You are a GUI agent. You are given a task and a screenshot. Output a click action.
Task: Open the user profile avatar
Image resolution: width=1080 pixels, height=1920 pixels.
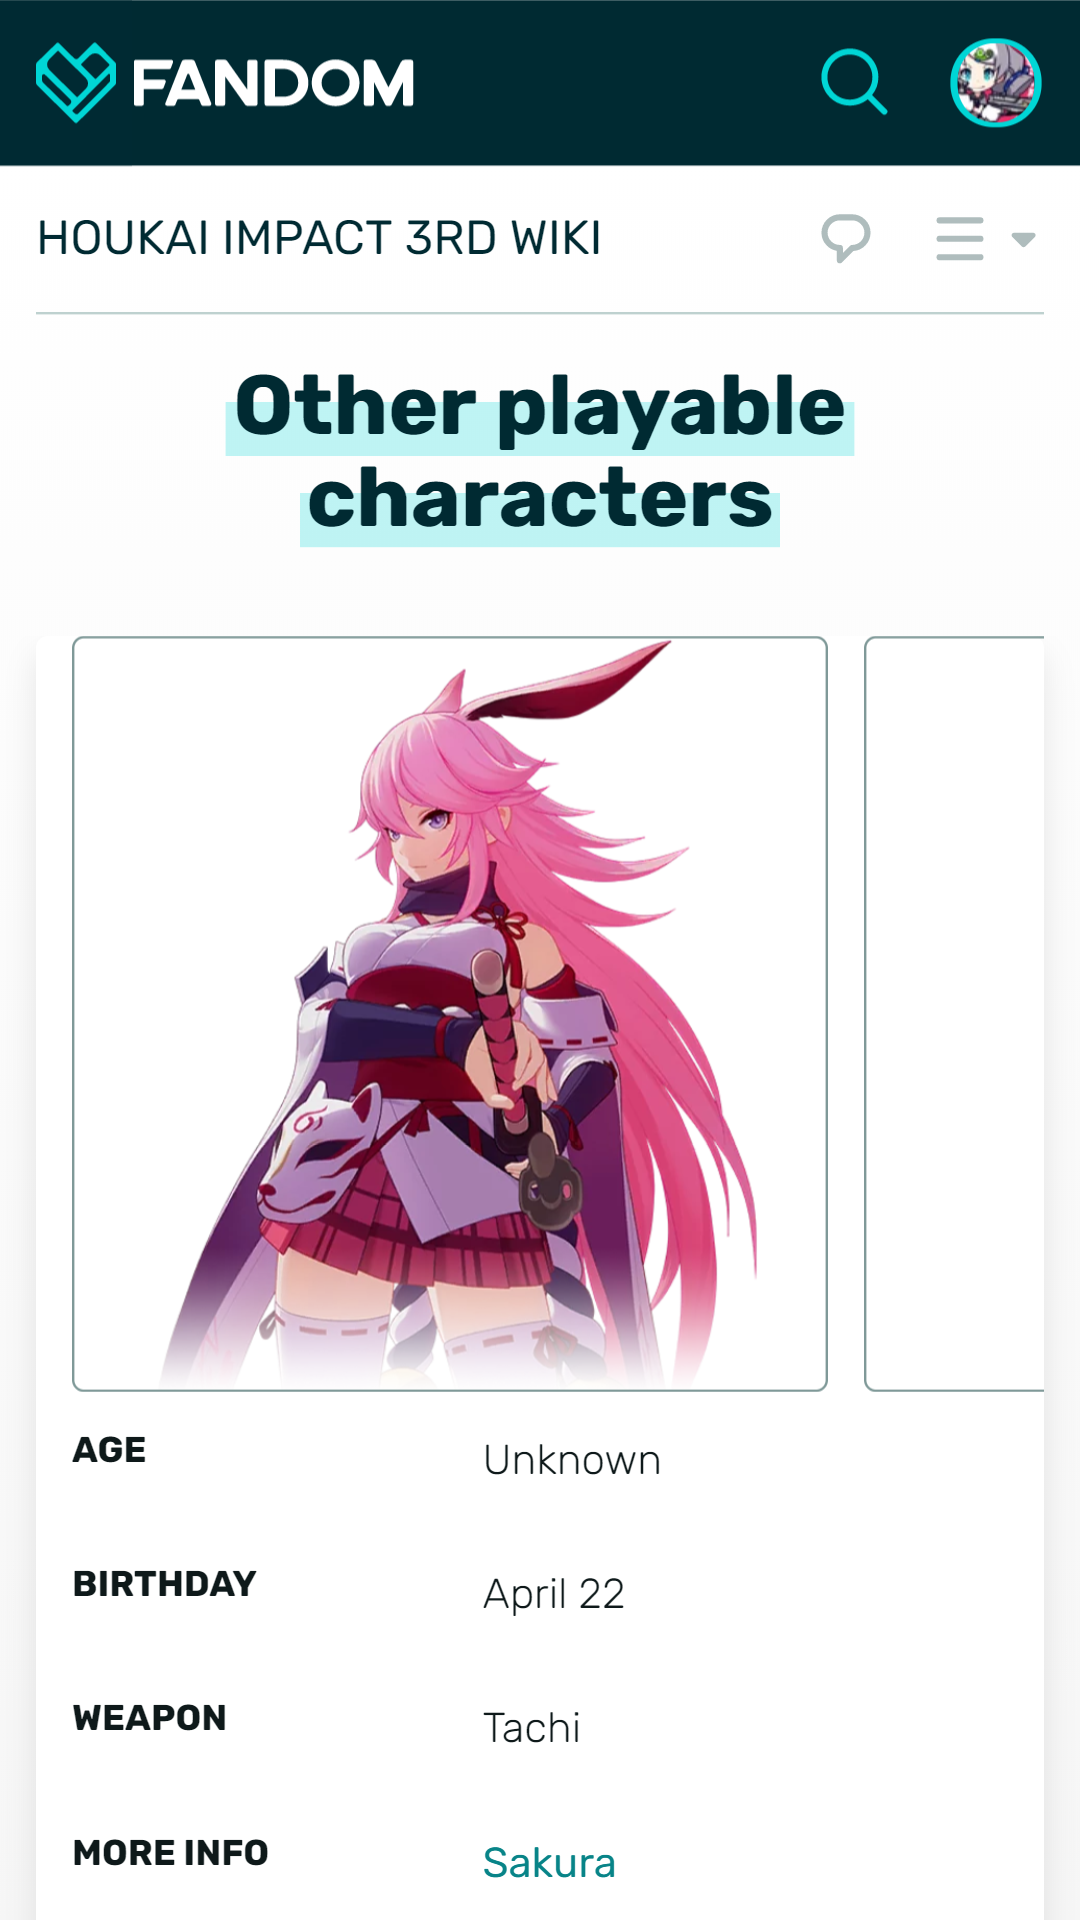pos(995,82)
